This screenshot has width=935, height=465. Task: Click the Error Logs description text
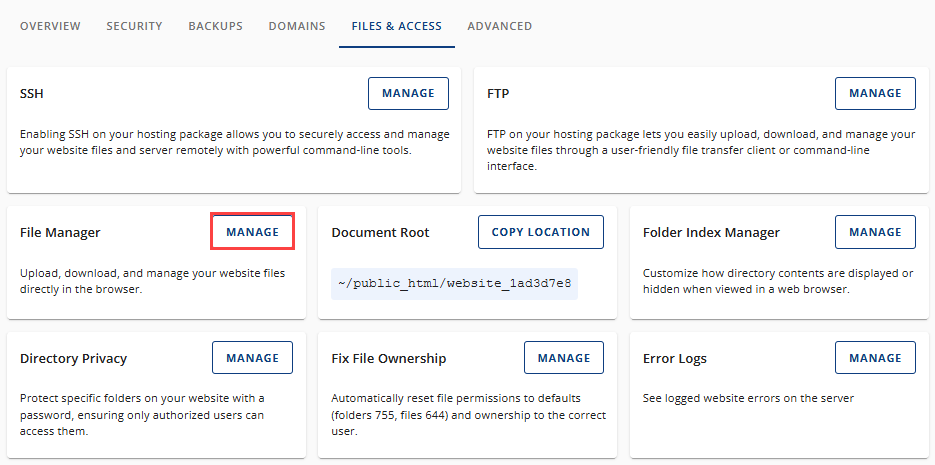[x=748, y=398]
